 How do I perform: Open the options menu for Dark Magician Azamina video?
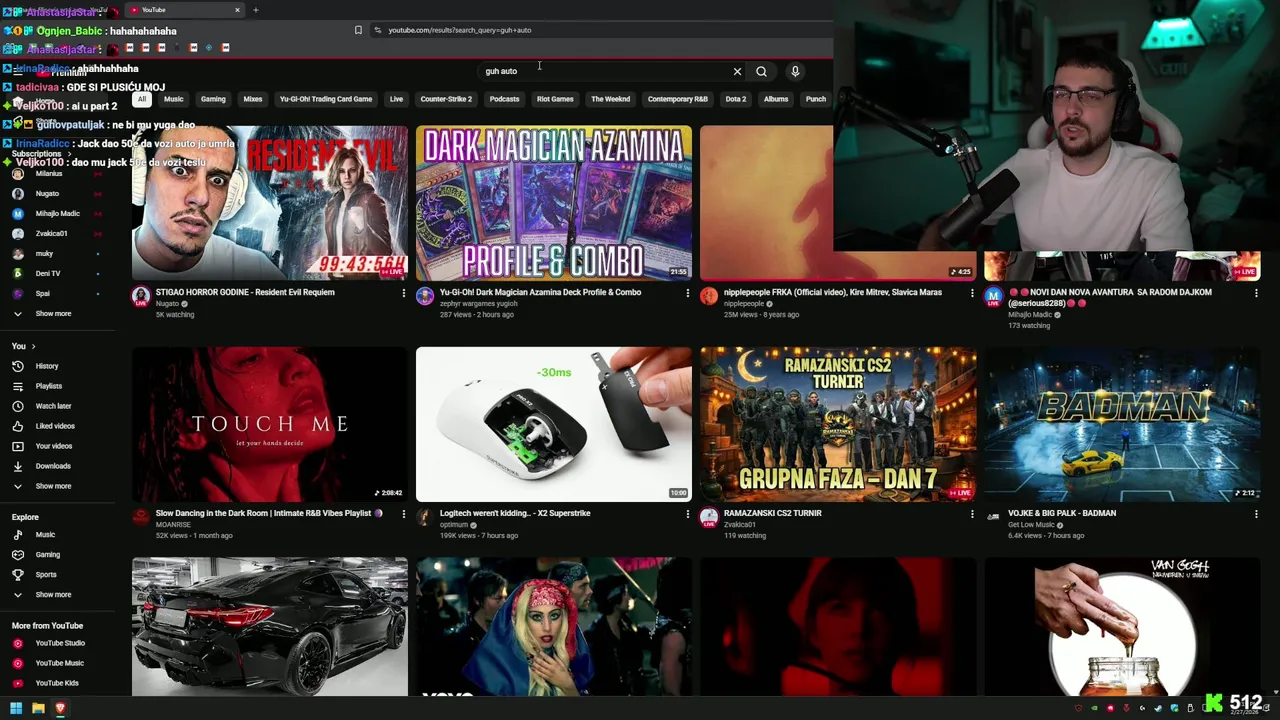tap(687, 293)
